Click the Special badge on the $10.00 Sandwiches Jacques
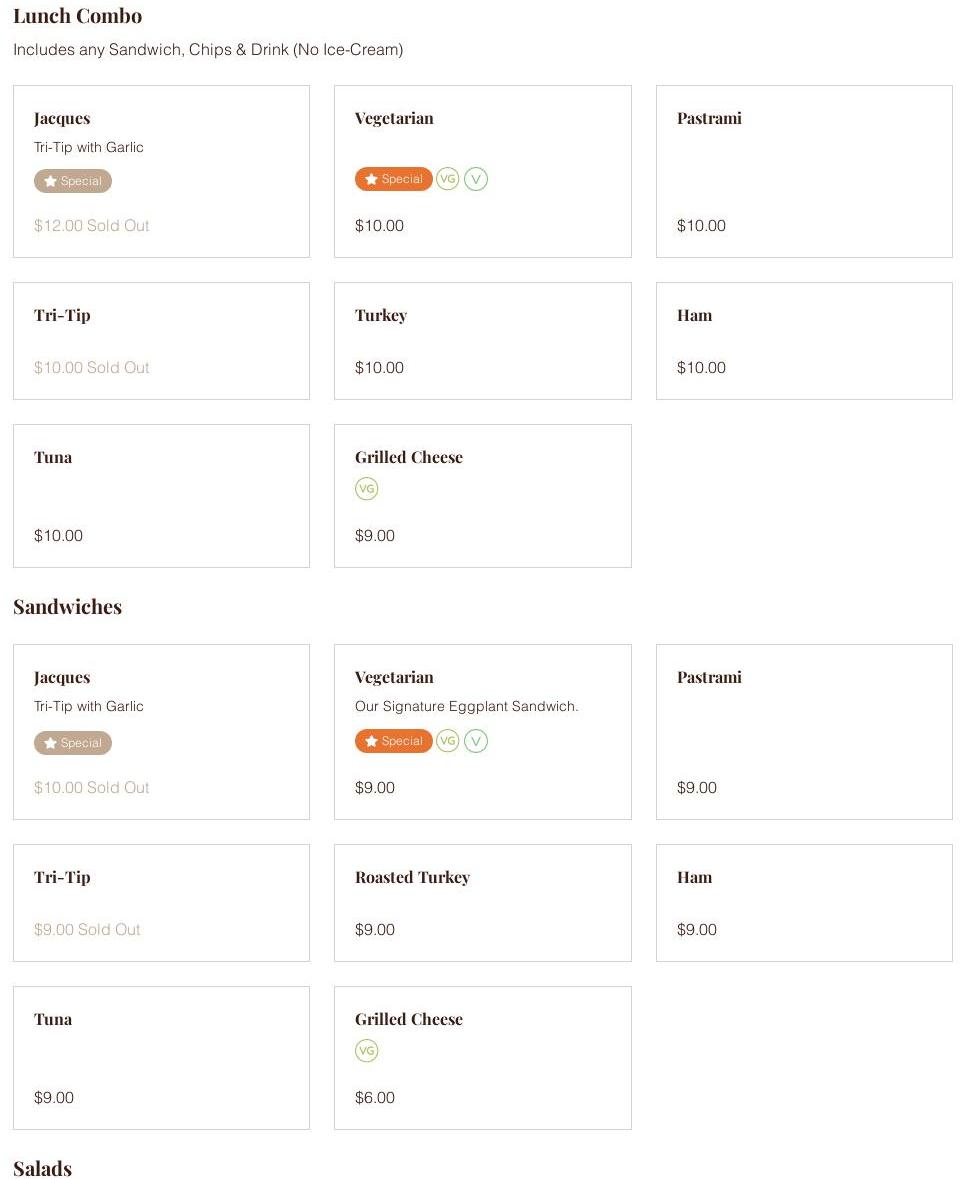The height and width of the screenshot is (1179, 965). tap(73, 743)
